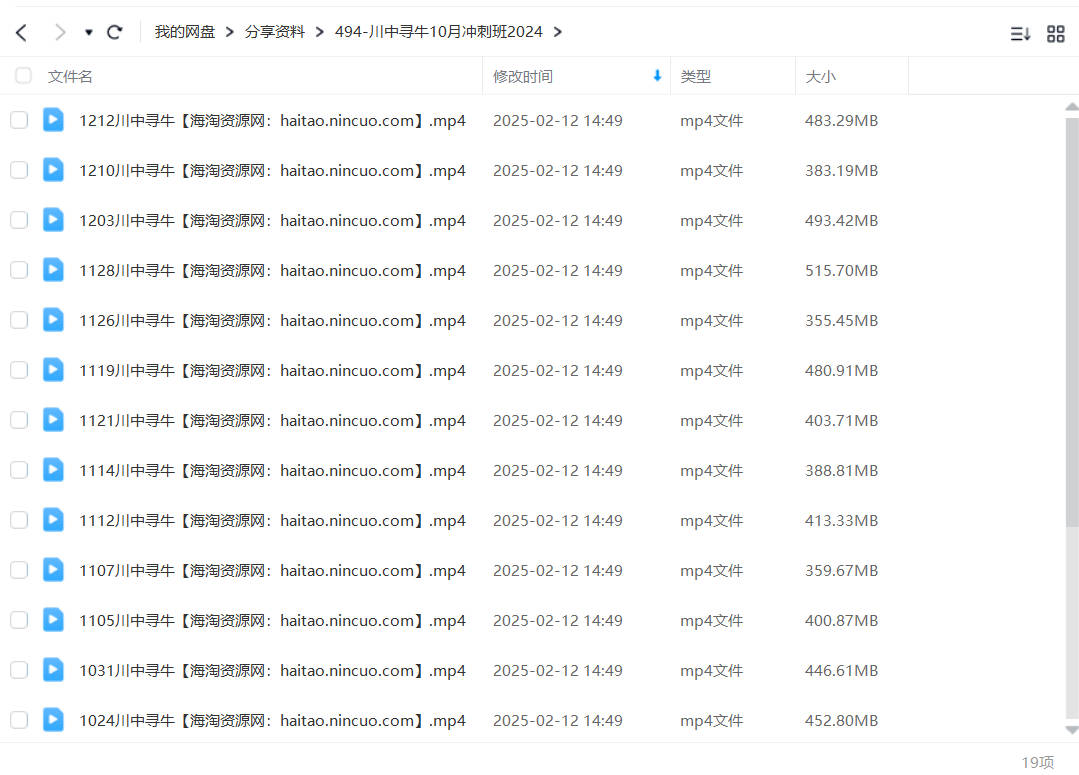
Task: Click the vertical scrollbar thumb
Action: [x=1072, y=322]
